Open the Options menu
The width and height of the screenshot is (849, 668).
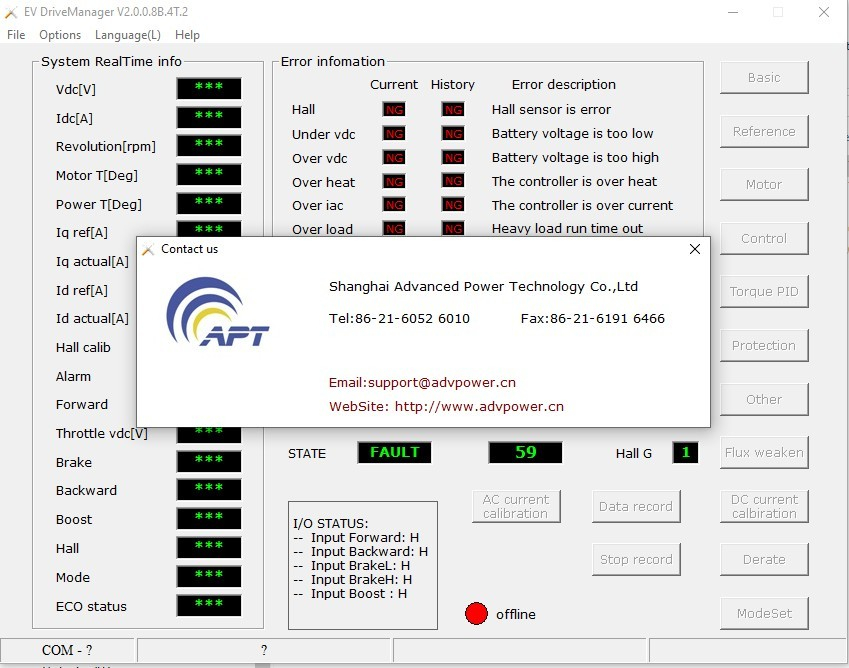(60, 35)
